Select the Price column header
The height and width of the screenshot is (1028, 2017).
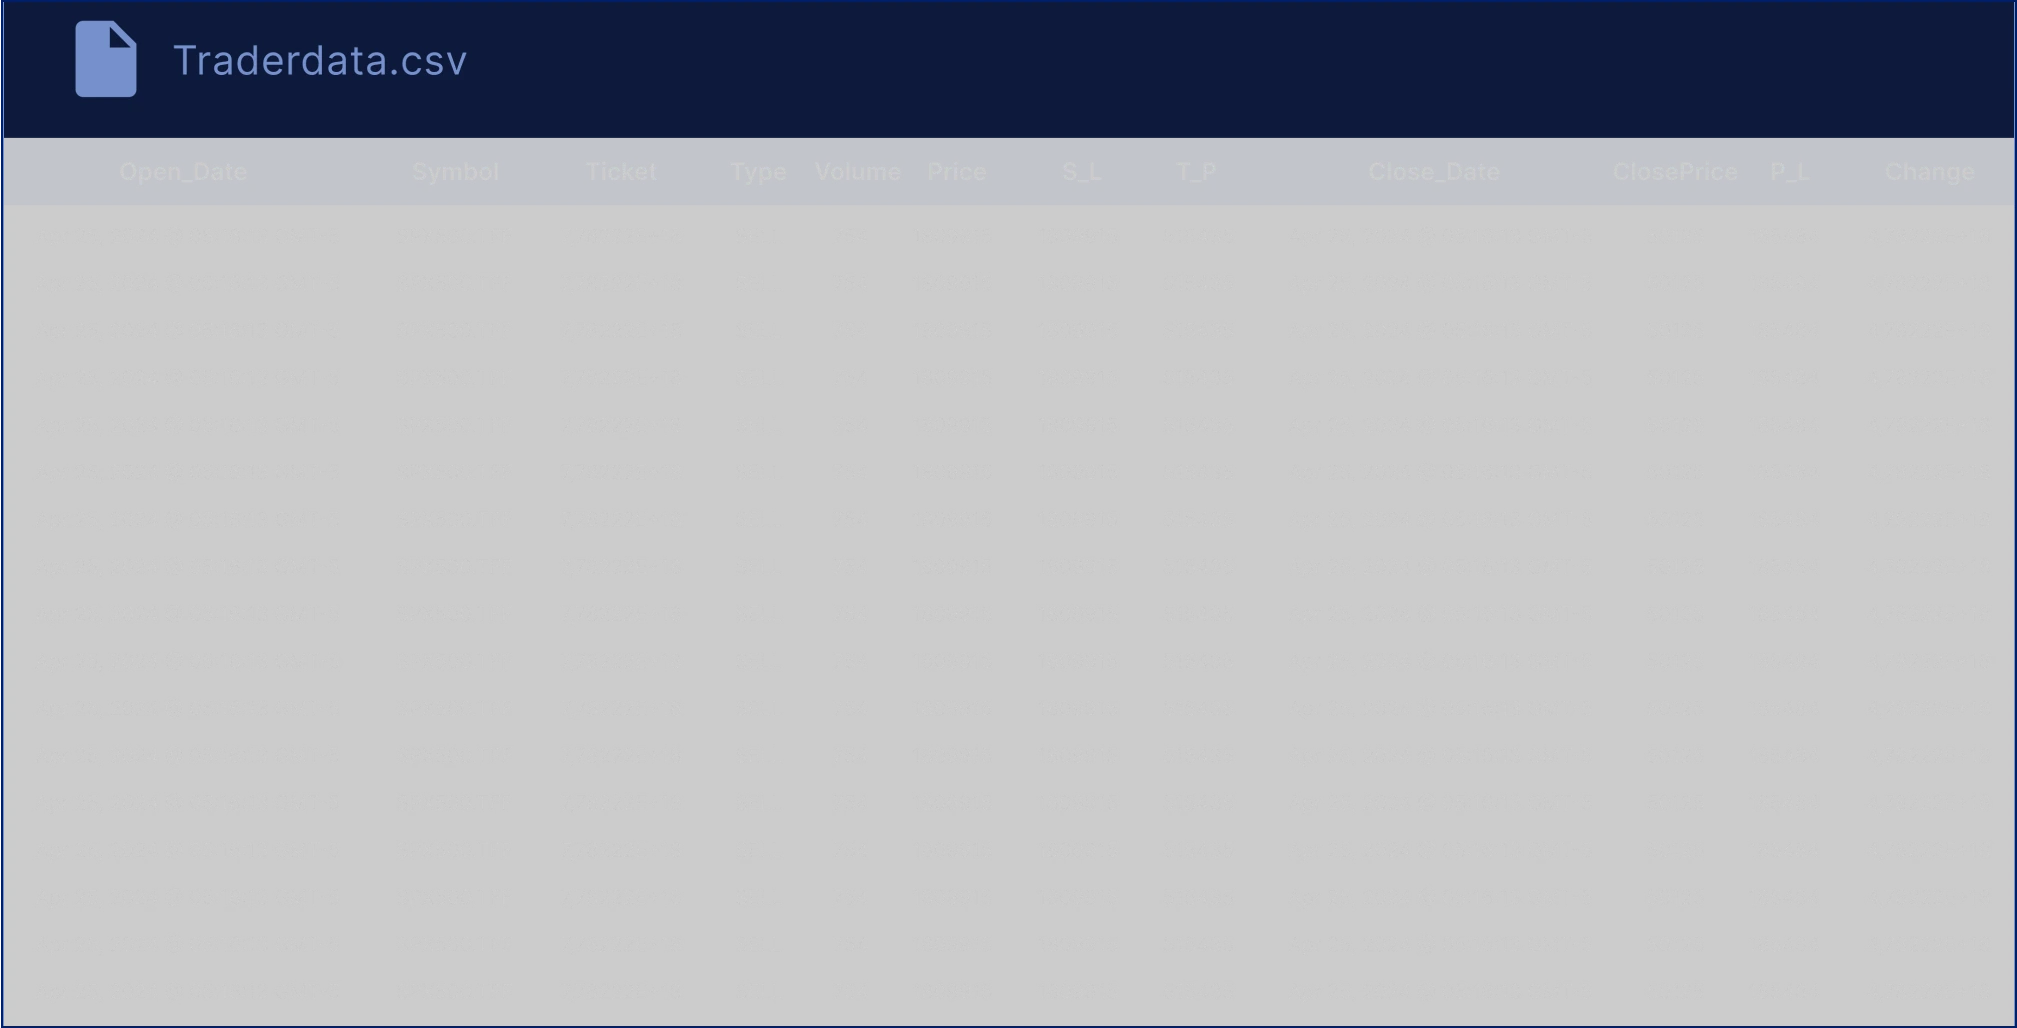[957, 172]
